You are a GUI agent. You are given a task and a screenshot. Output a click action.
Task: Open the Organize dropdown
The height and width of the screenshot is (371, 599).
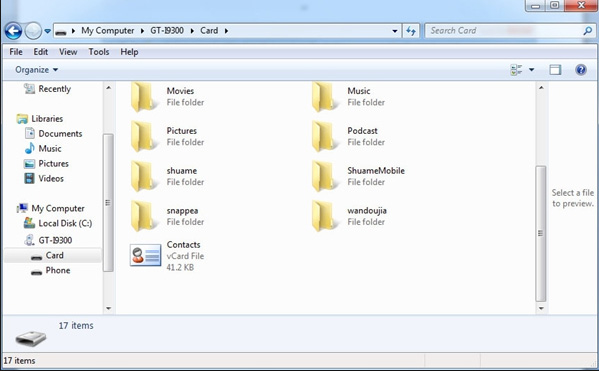[x=36, y=70]
